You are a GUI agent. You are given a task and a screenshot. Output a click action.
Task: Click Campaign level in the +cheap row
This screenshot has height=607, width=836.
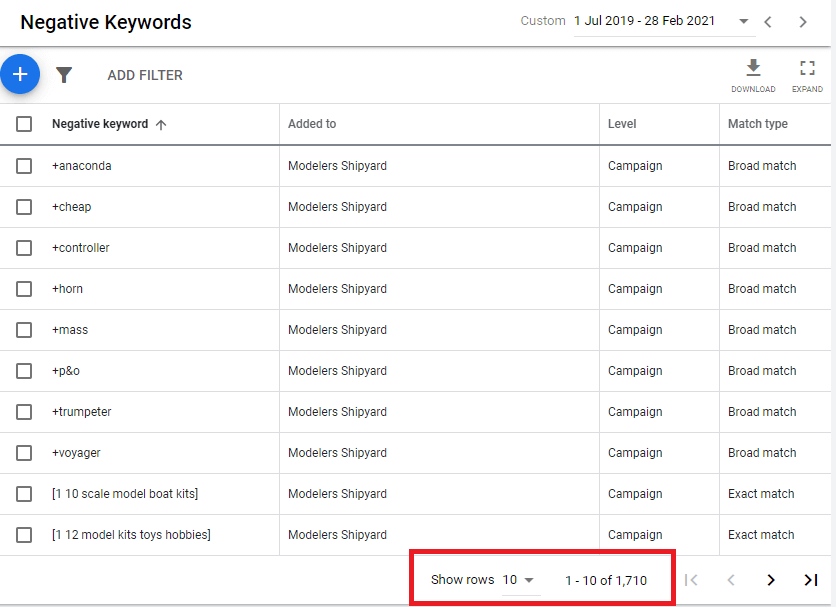pos(635,207)
